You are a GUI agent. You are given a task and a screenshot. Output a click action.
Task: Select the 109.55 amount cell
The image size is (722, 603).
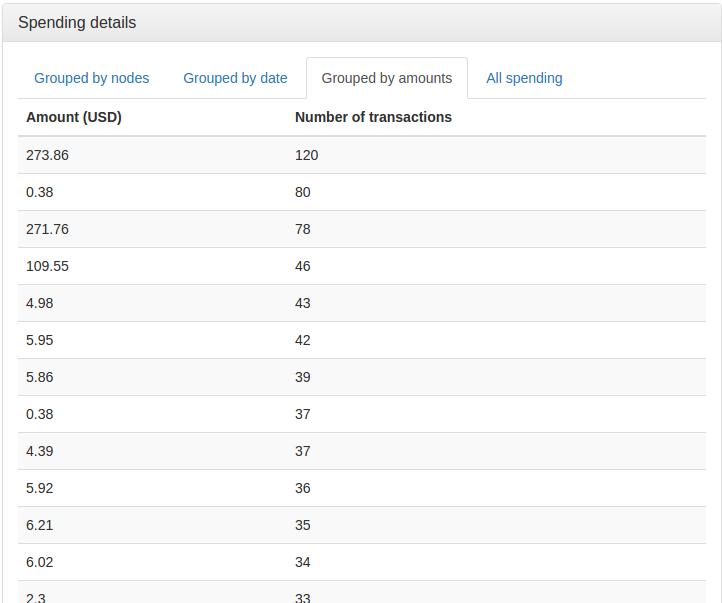(x=47, y=266)
